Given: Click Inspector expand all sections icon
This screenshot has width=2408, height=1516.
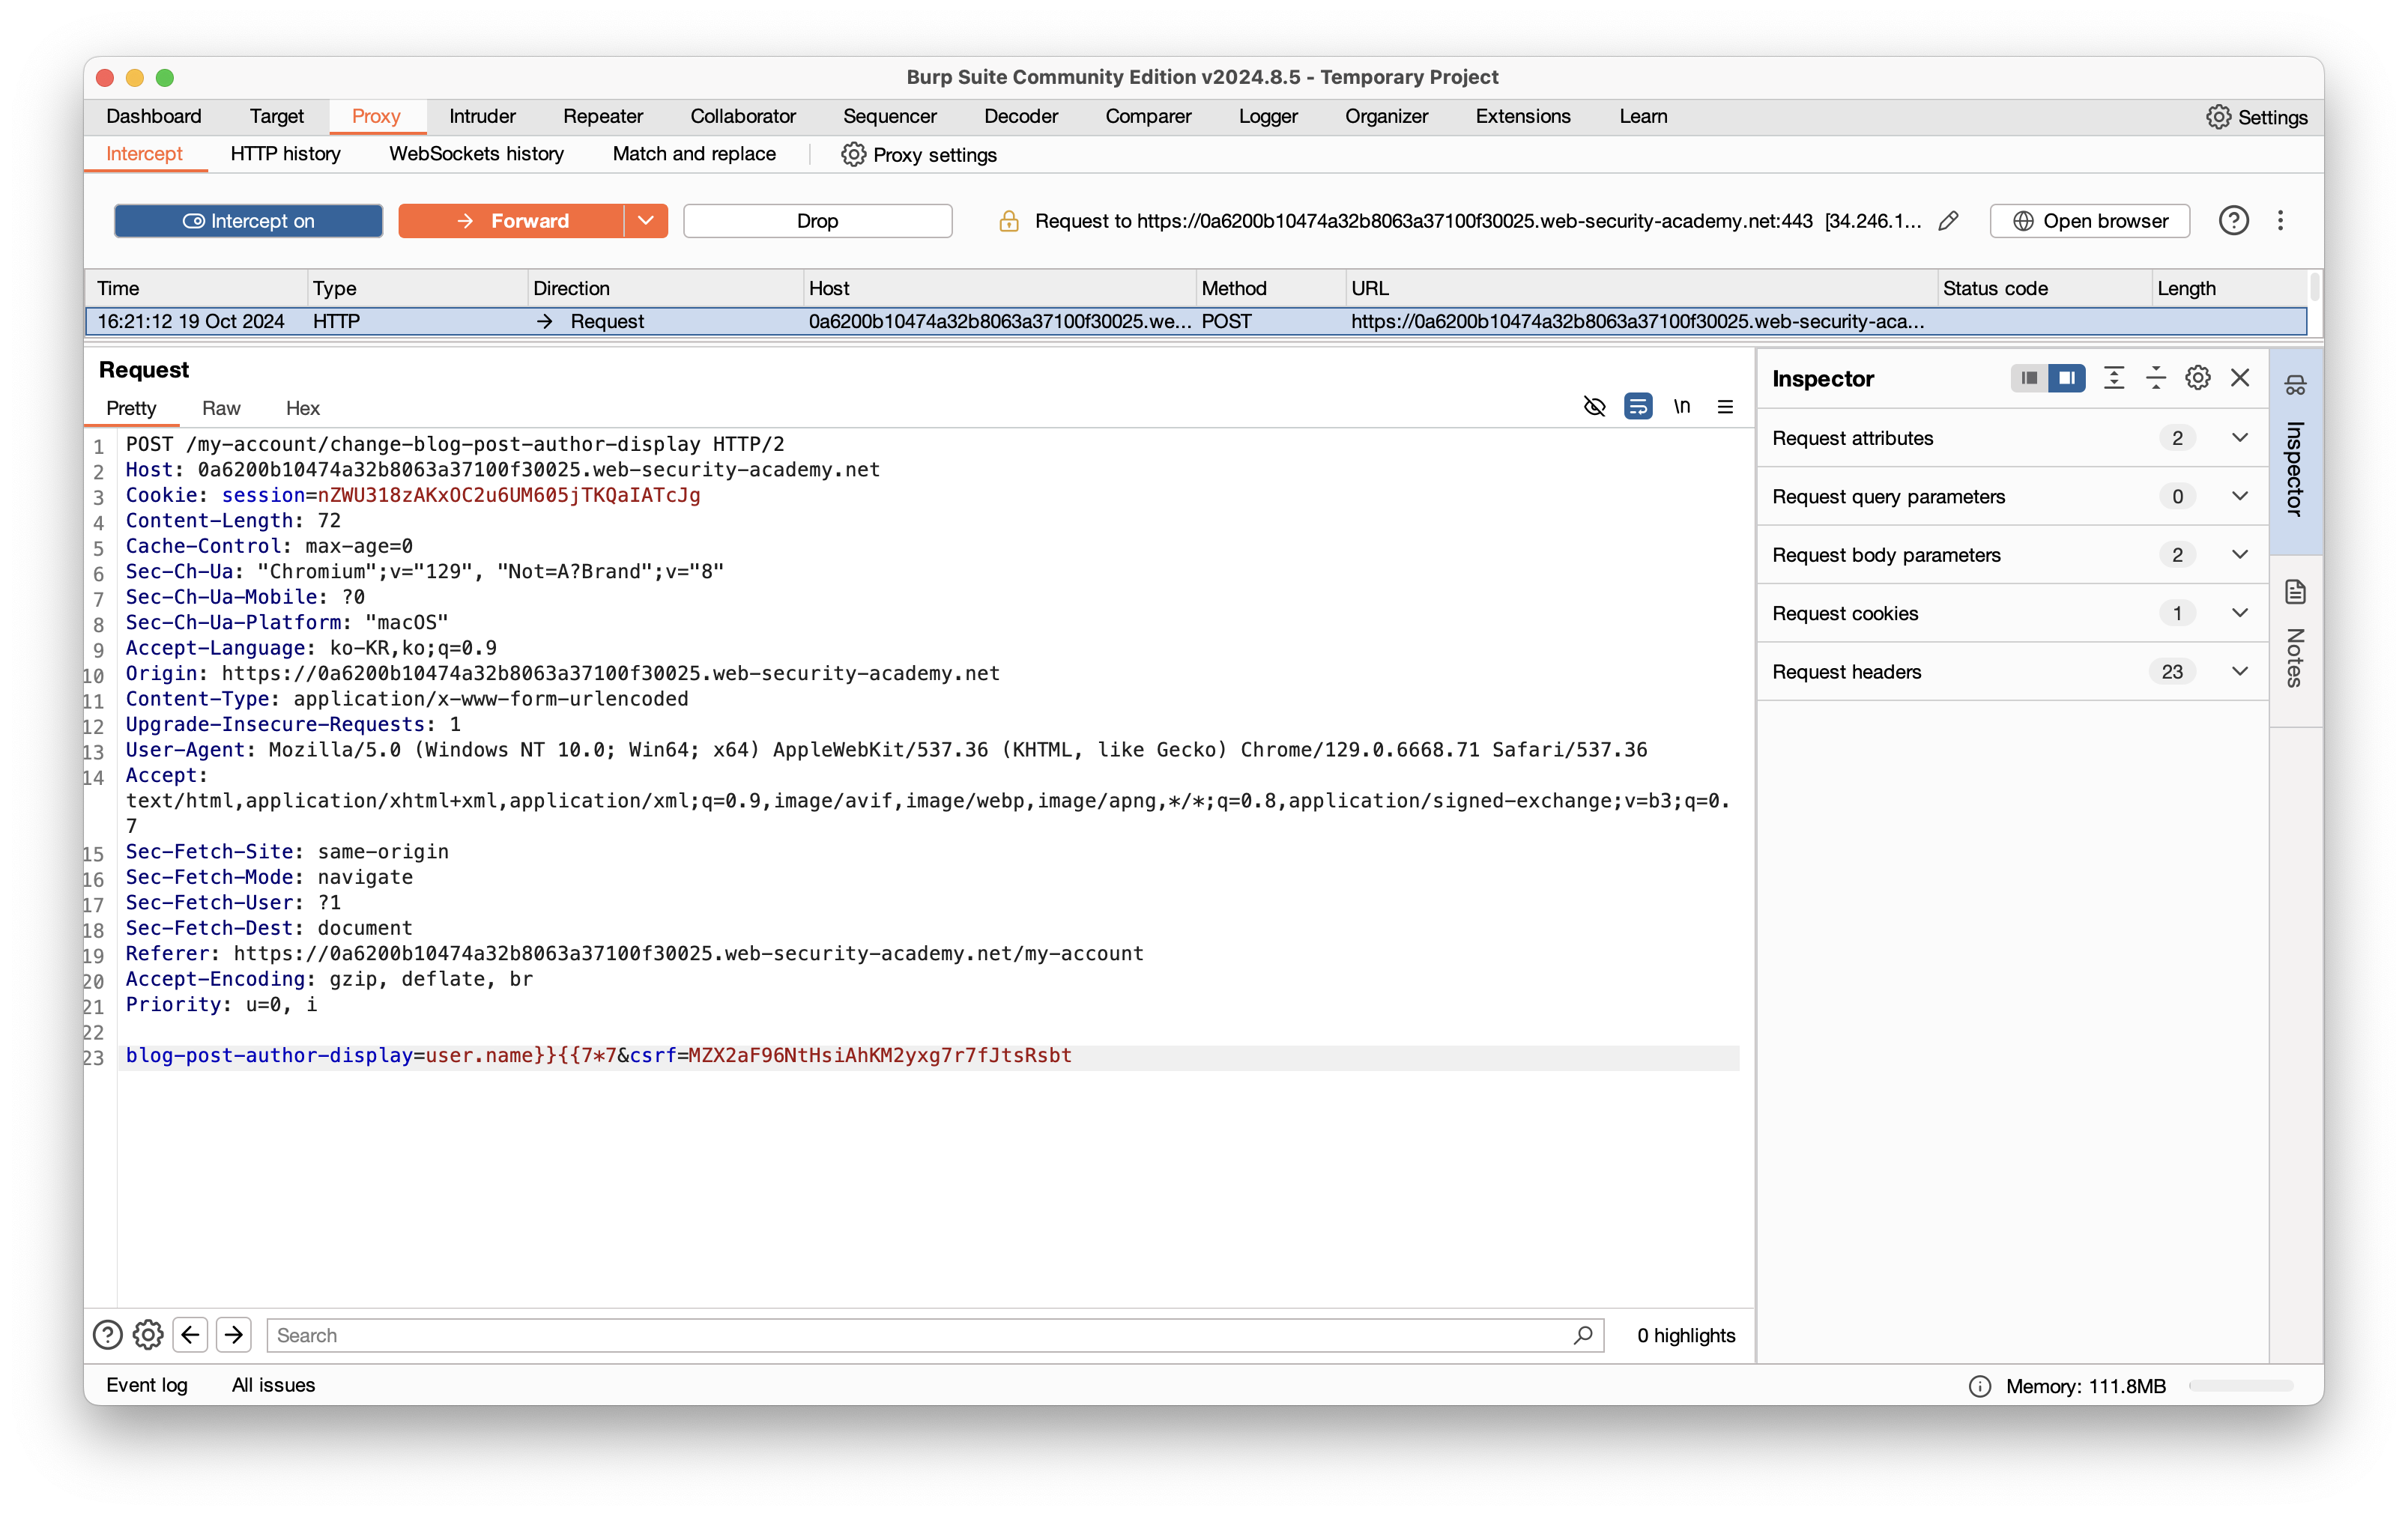Looking at the screenshot, I should (x=2113, y=378).
